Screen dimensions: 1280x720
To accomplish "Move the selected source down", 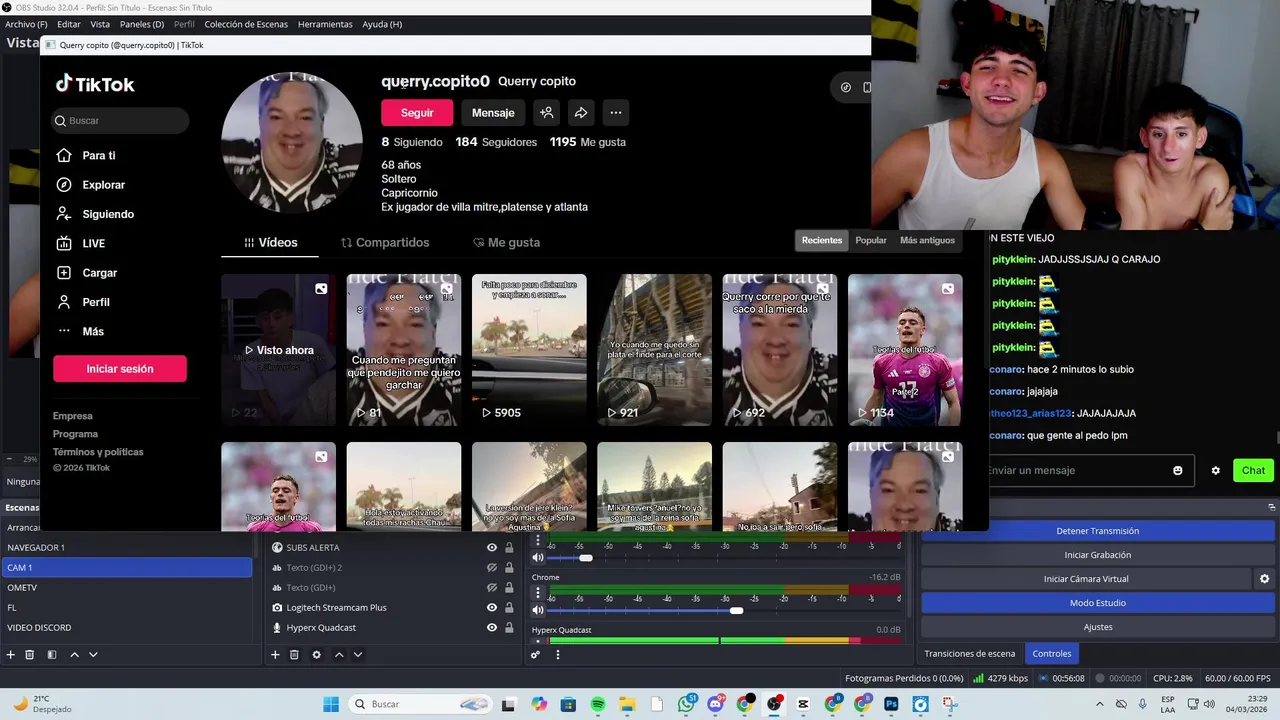I will [x=358, y=655].
